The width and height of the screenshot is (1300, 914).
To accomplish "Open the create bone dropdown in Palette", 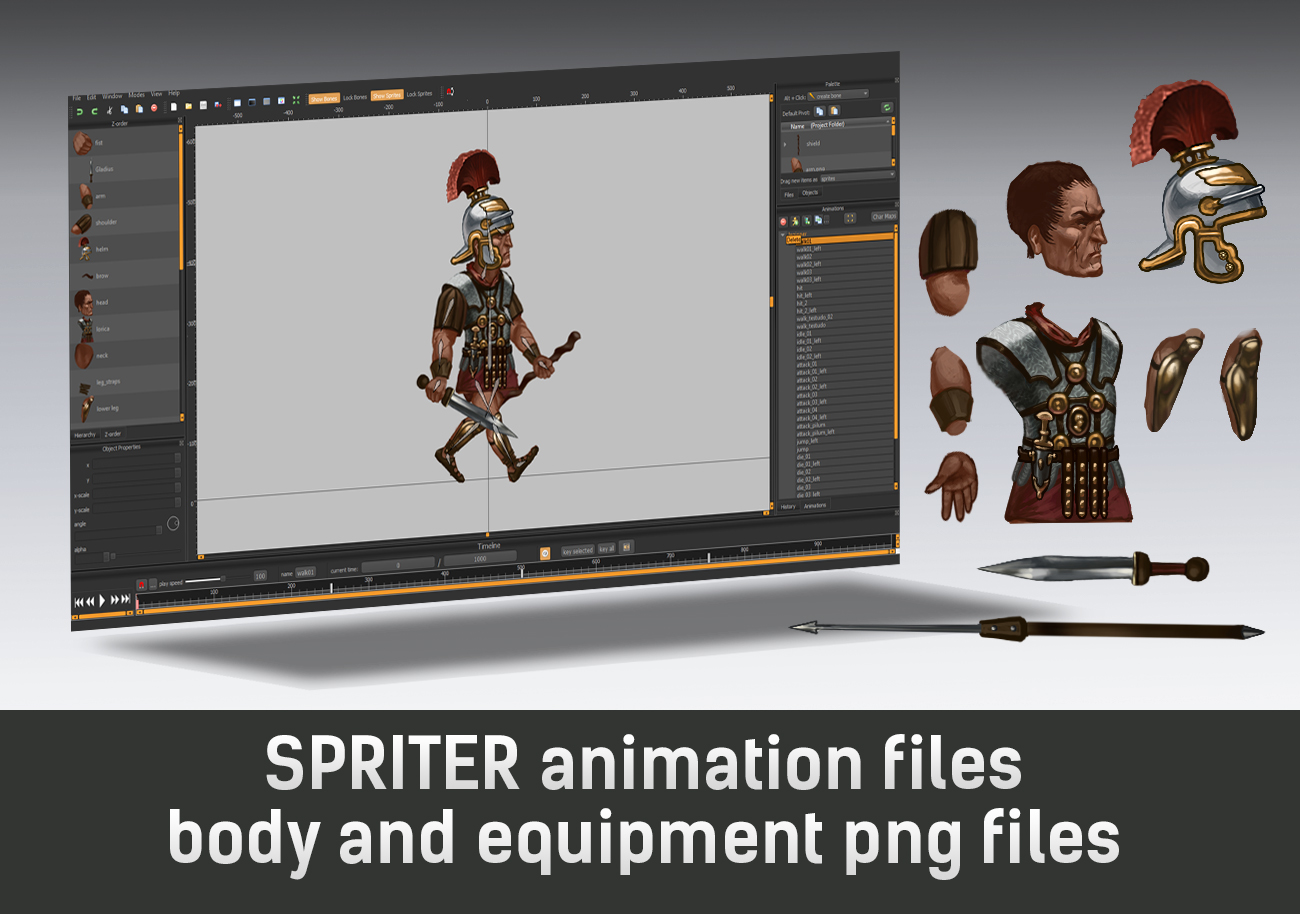I will coord(838,94).
